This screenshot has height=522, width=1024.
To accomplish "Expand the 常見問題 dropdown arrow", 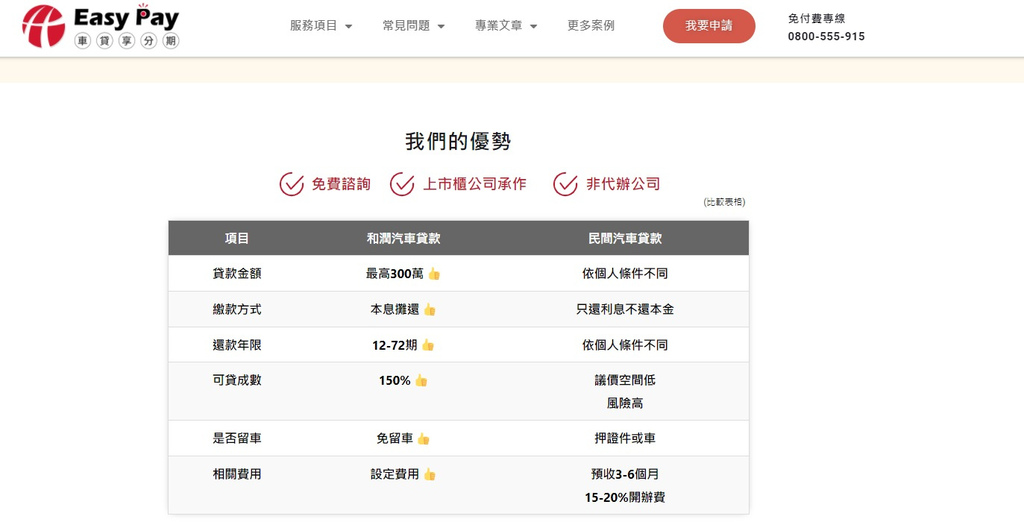I will (x=441, y=27).
